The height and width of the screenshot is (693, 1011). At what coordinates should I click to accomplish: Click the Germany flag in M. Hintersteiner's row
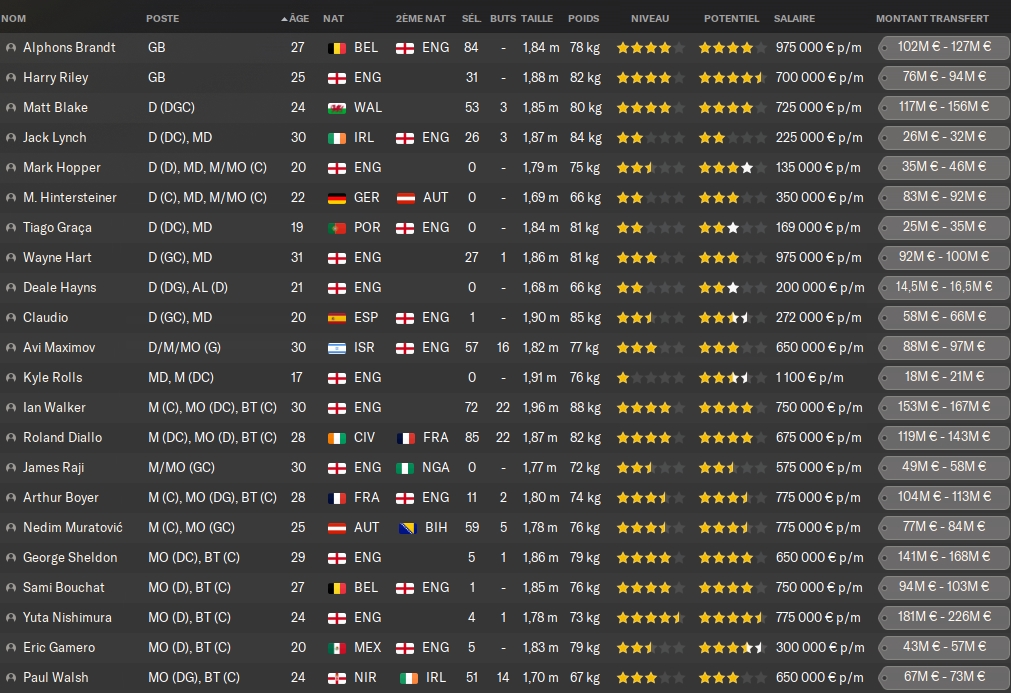[337, 197]
